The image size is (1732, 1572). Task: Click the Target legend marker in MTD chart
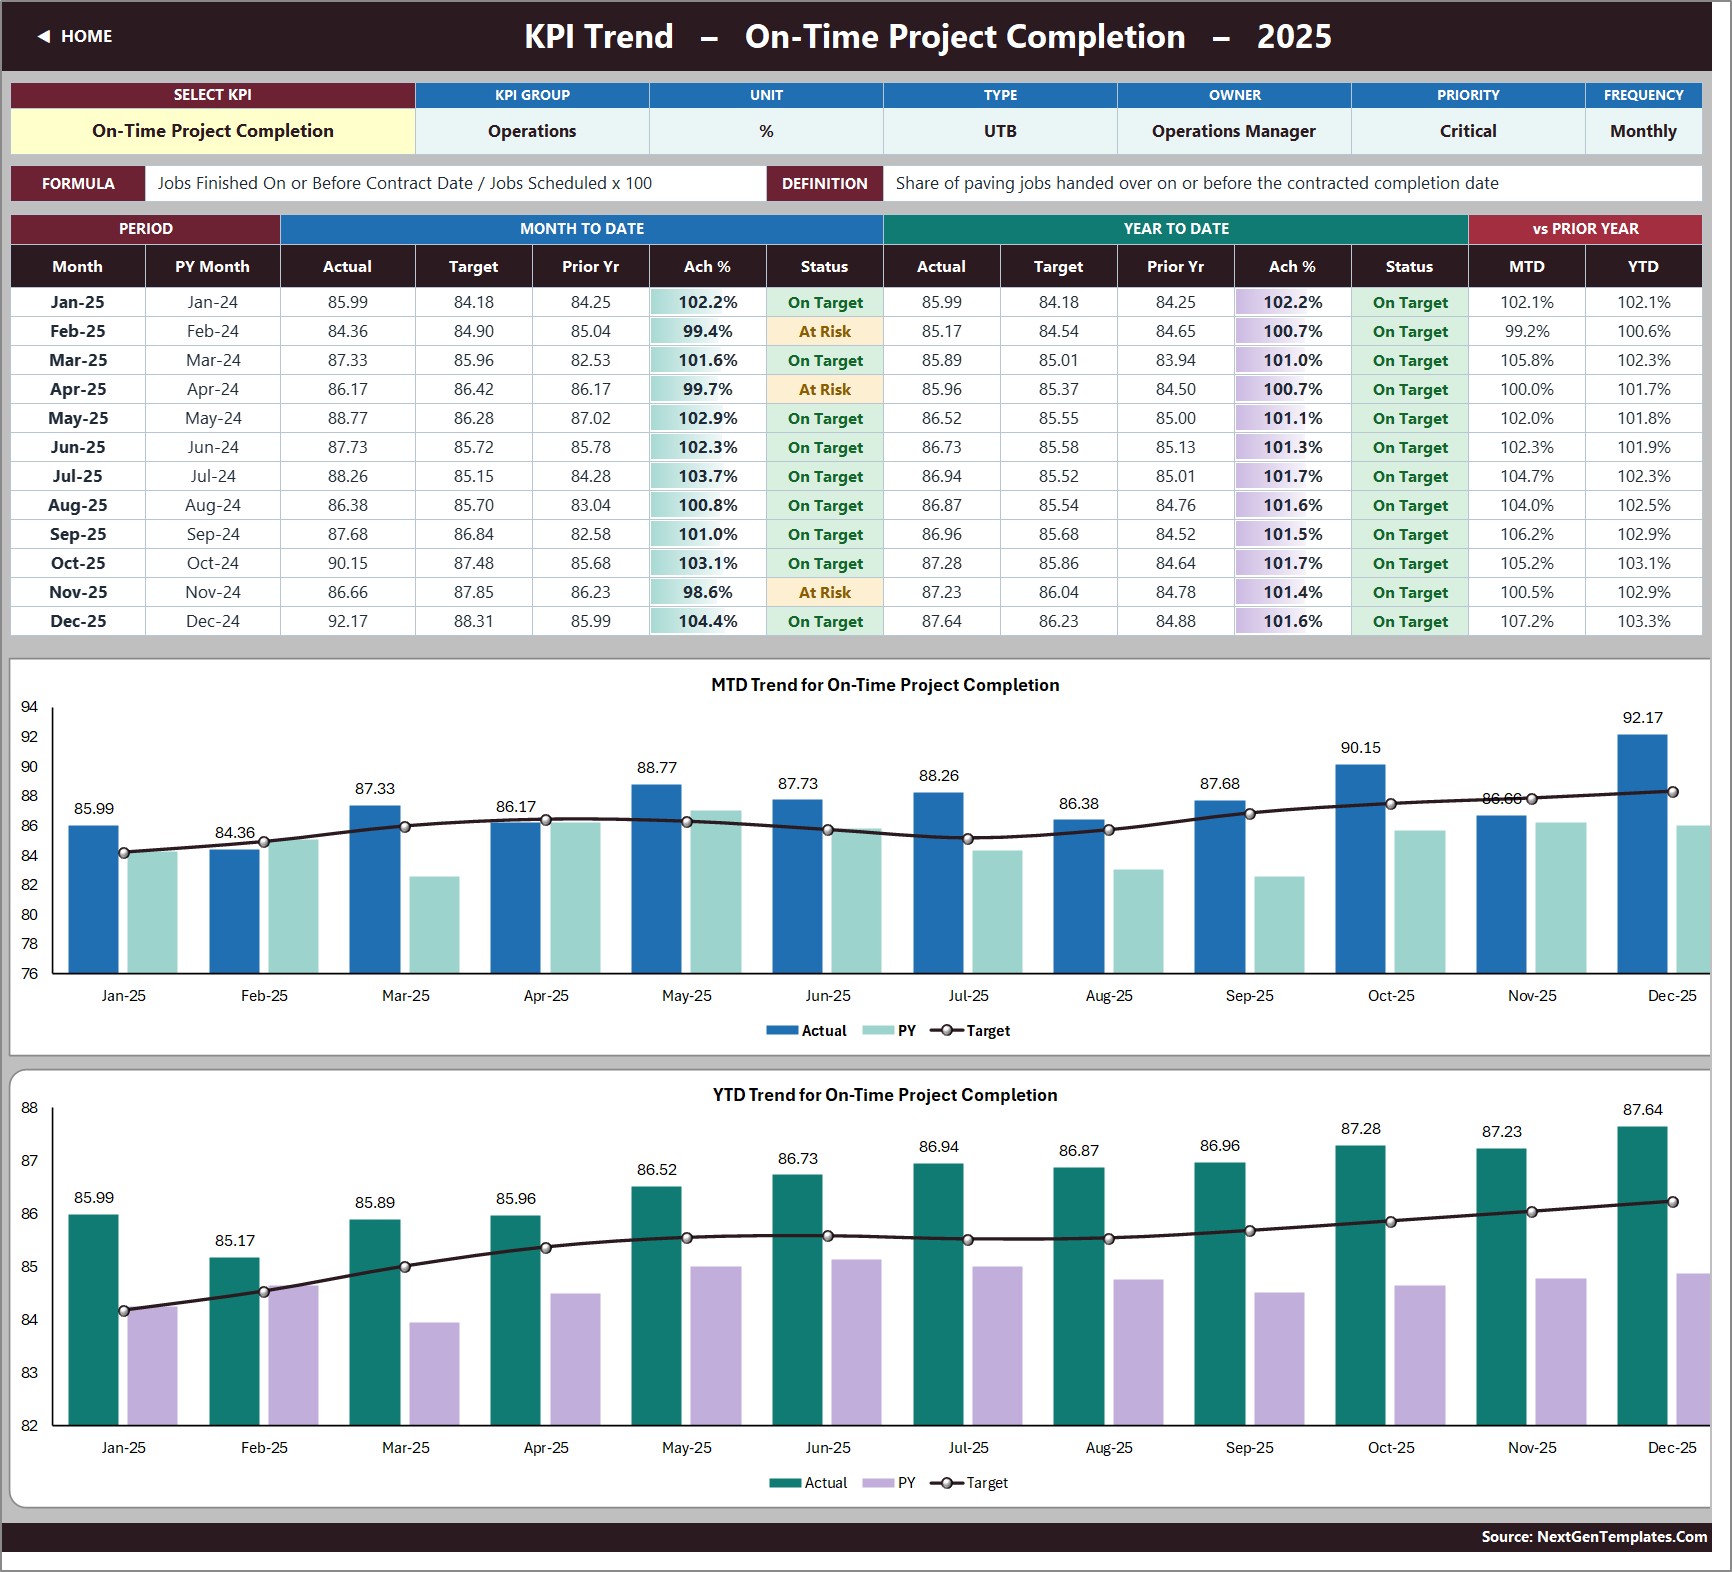tap(946, 1030)
